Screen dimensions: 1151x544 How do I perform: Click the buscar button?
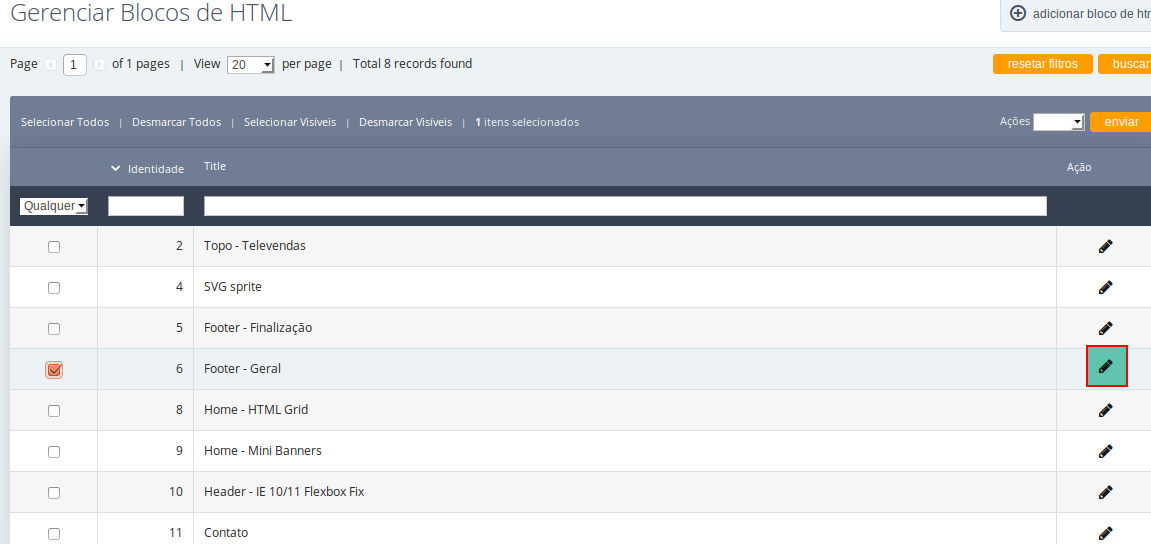point(1125,64)
